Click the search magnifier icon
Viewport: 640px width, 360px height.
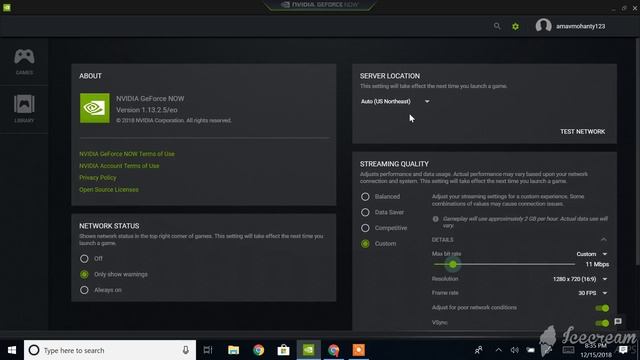pos(497,26)
